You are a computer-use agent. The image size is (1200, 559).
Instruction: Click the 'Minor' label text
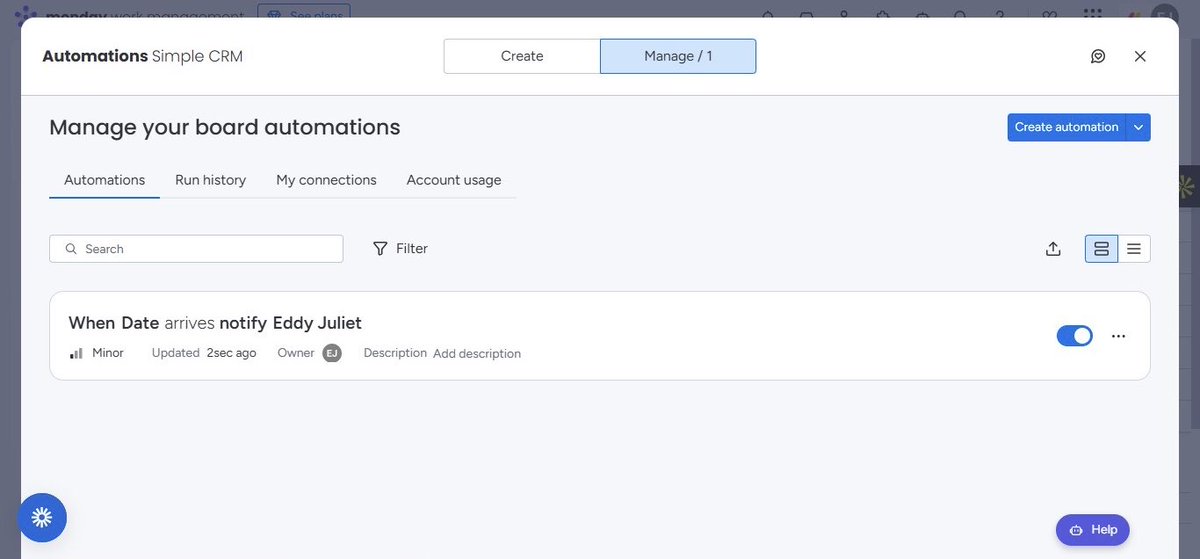coord(108,353)
